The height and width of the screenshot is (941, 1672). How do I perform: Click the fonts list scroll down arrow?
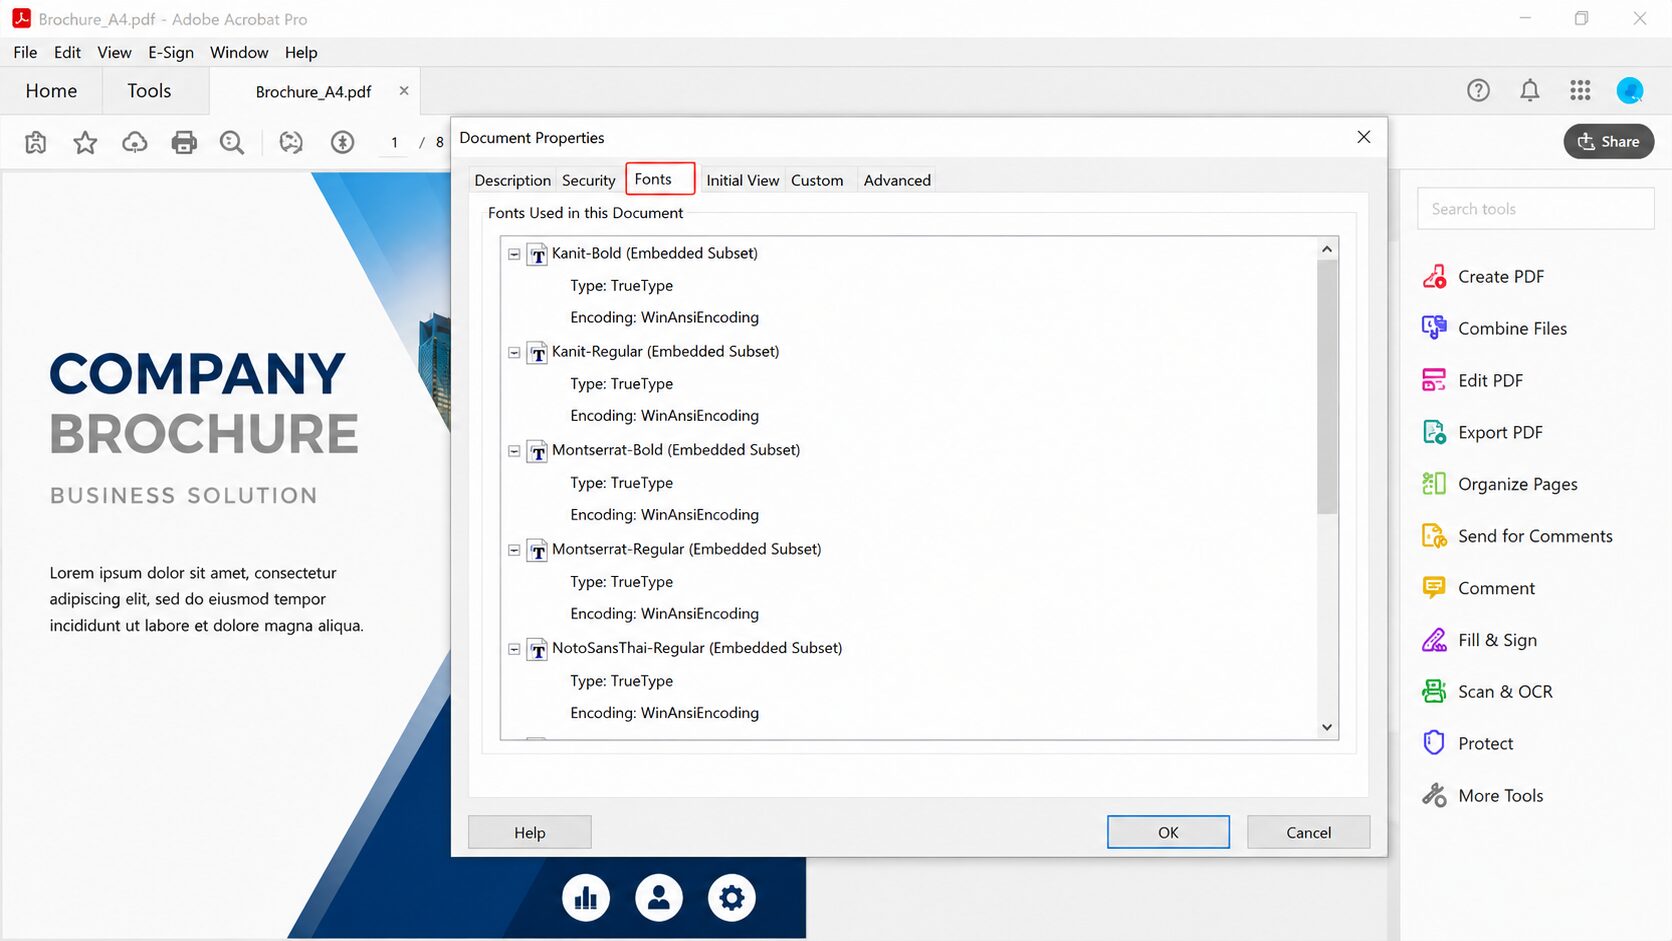[x=1327, y=728]
